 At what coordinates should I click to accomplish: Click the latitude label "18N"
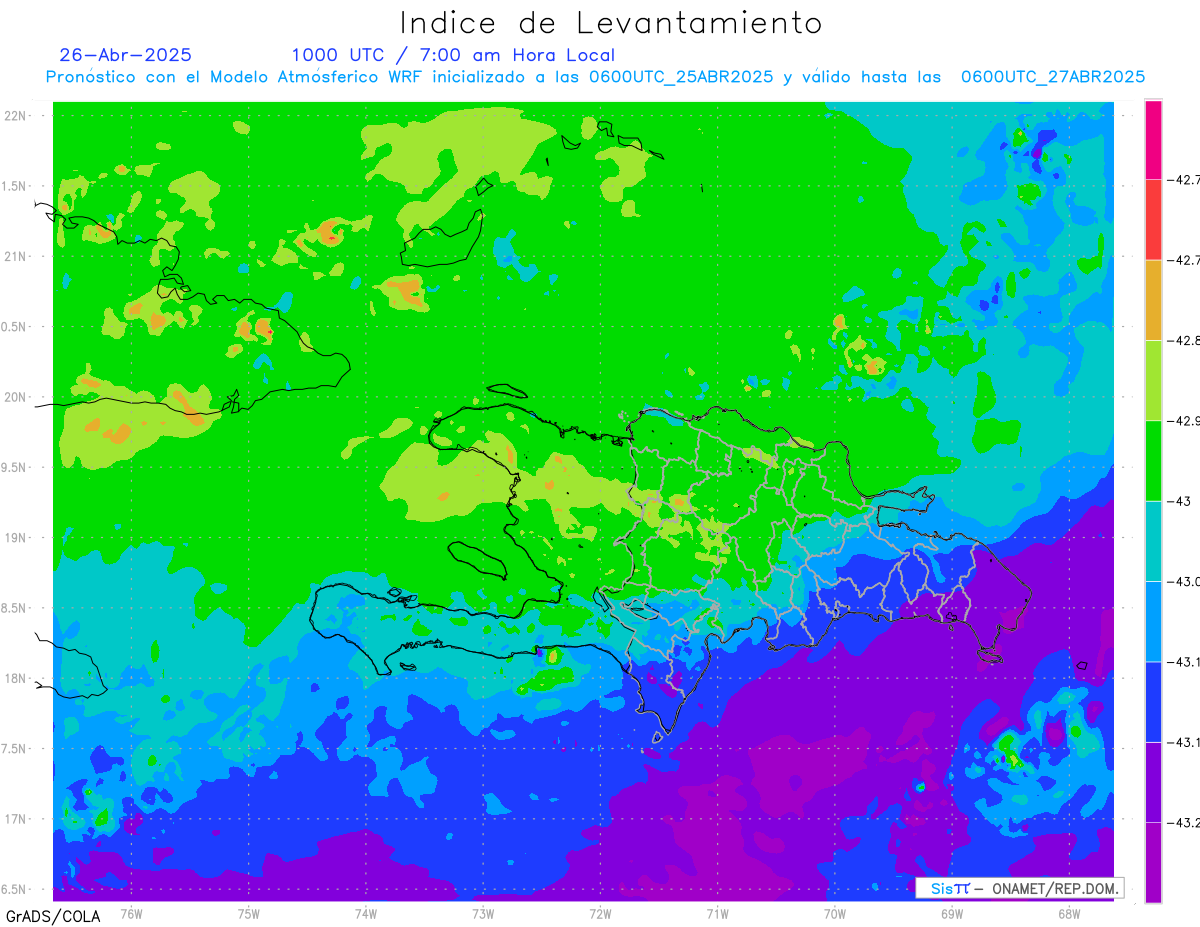[17, 678]
